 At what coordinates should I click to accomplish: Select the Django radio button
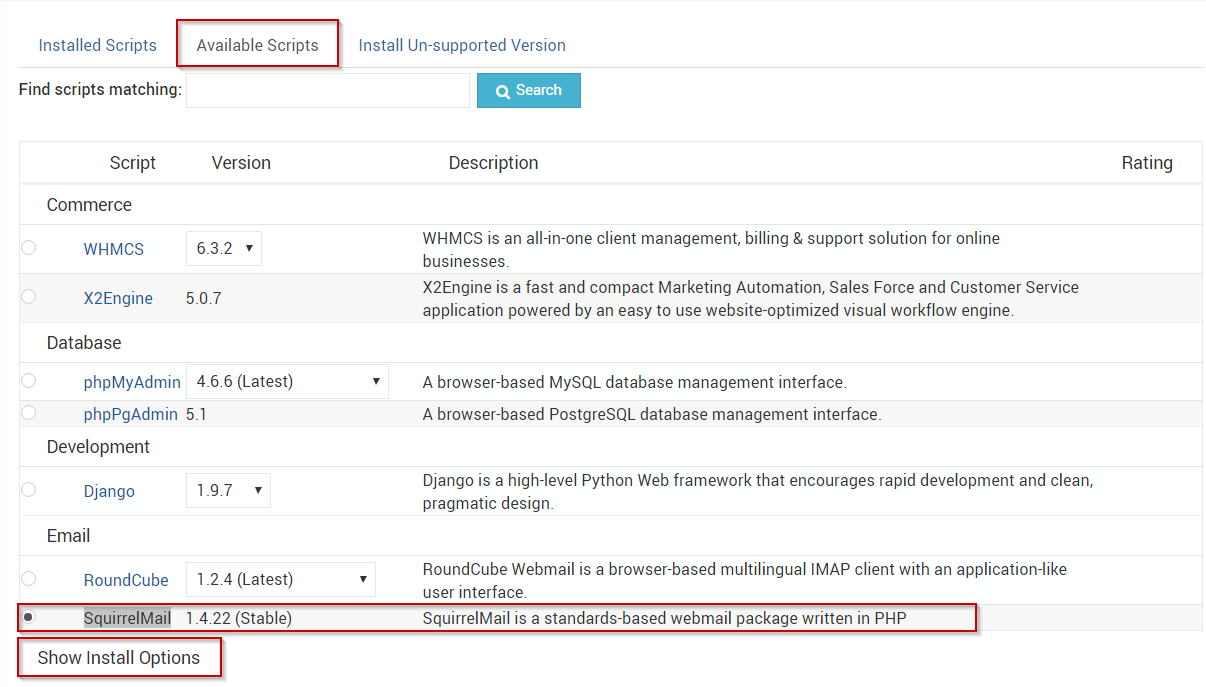[28, 489]
